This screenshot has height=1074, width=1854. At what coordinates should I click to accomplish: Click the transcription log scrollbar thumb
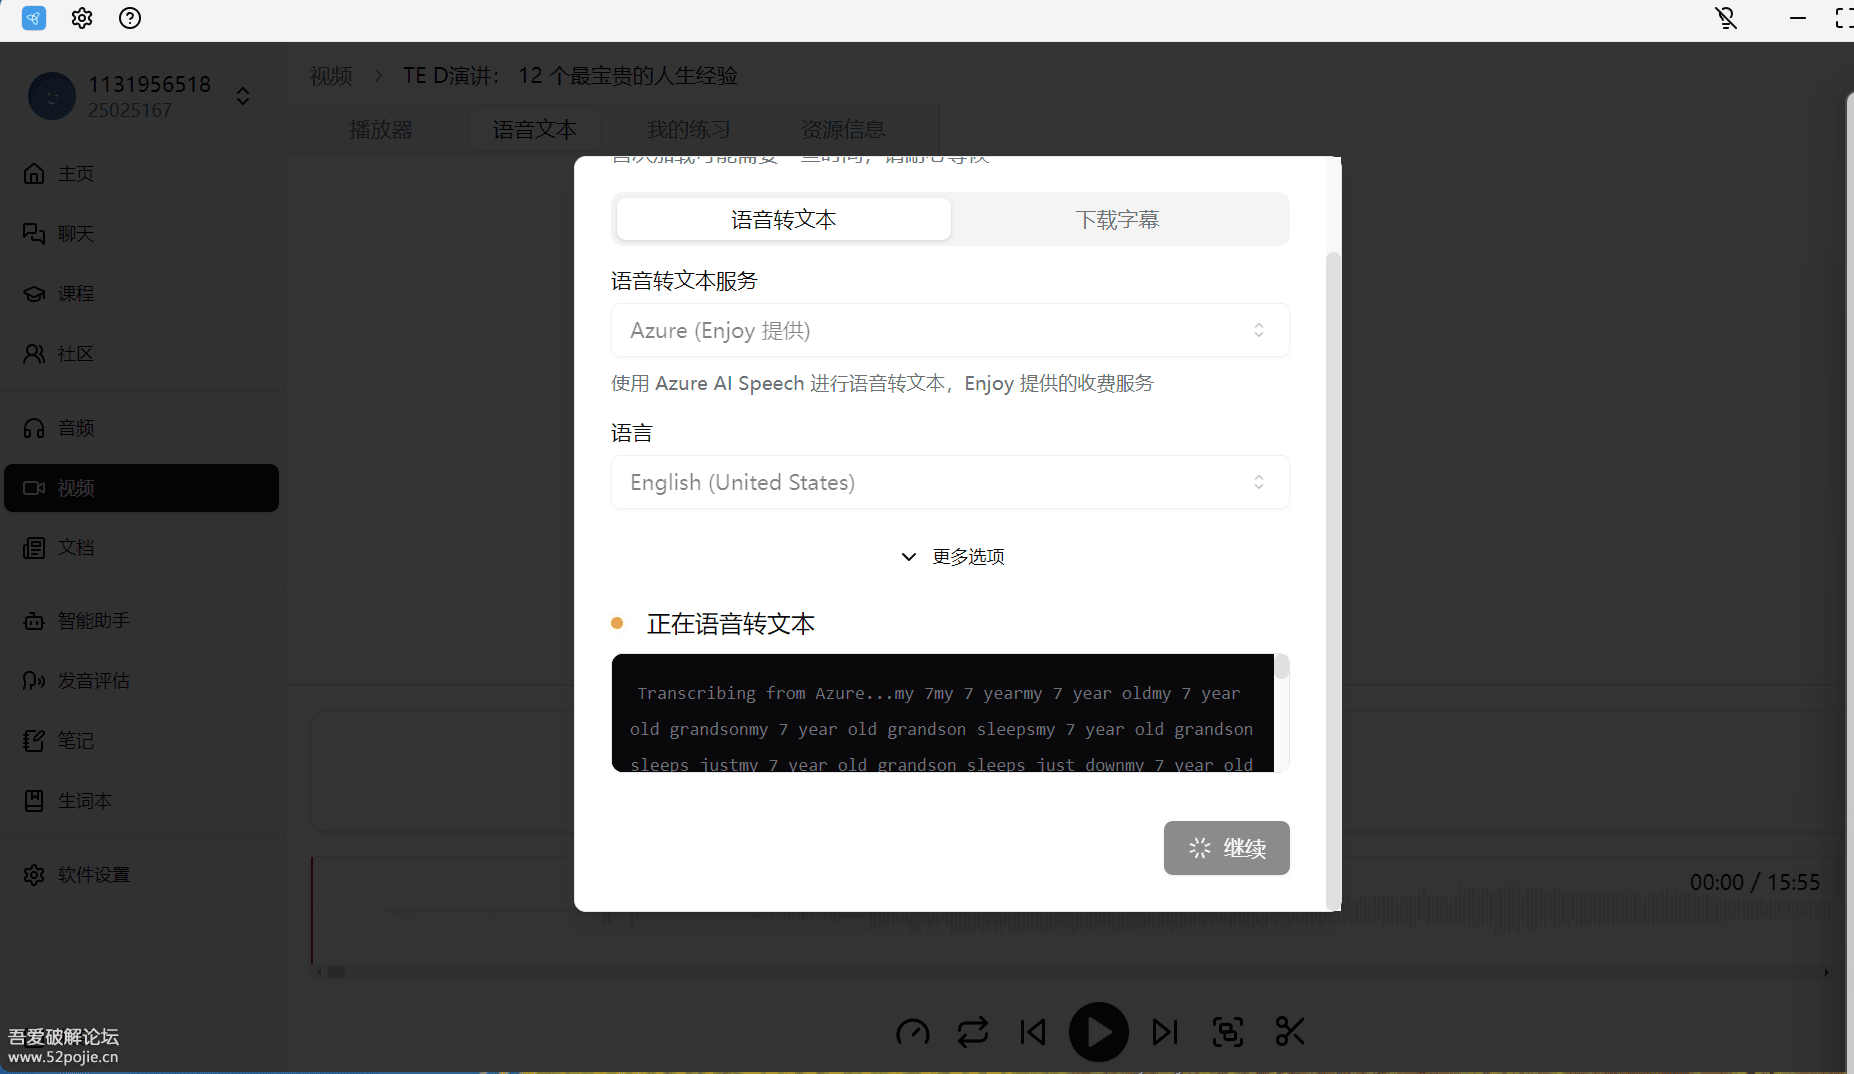1281,668
